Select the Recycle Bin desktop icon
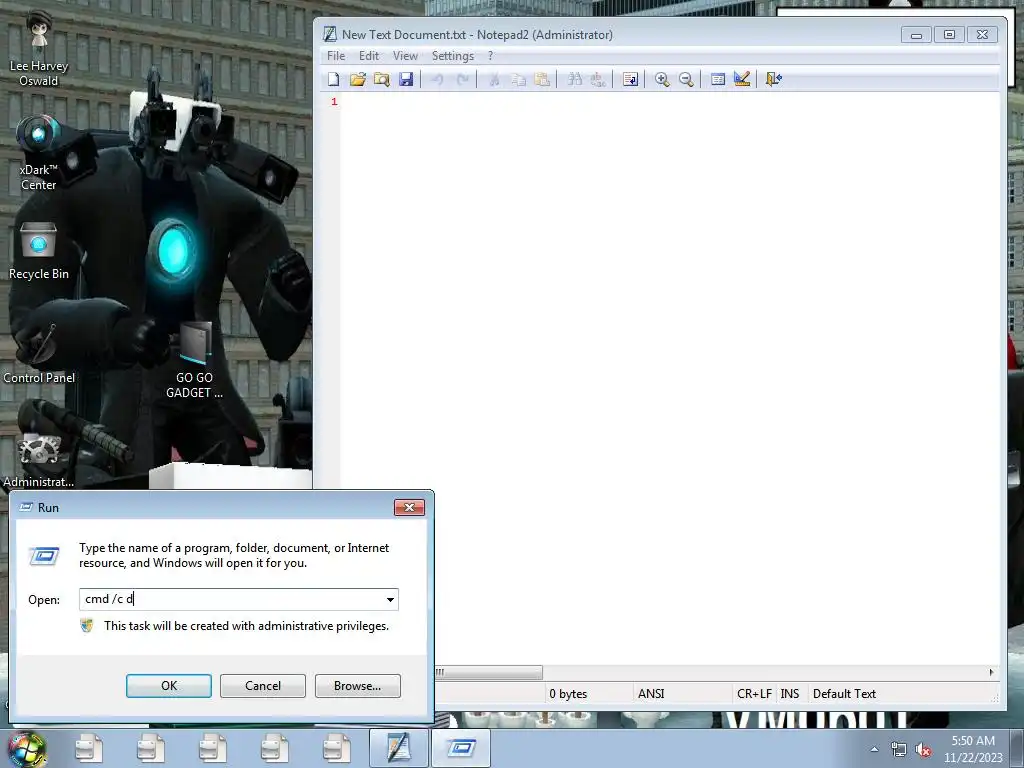Viewport: 1024px width, 768px height. (39, 251)
